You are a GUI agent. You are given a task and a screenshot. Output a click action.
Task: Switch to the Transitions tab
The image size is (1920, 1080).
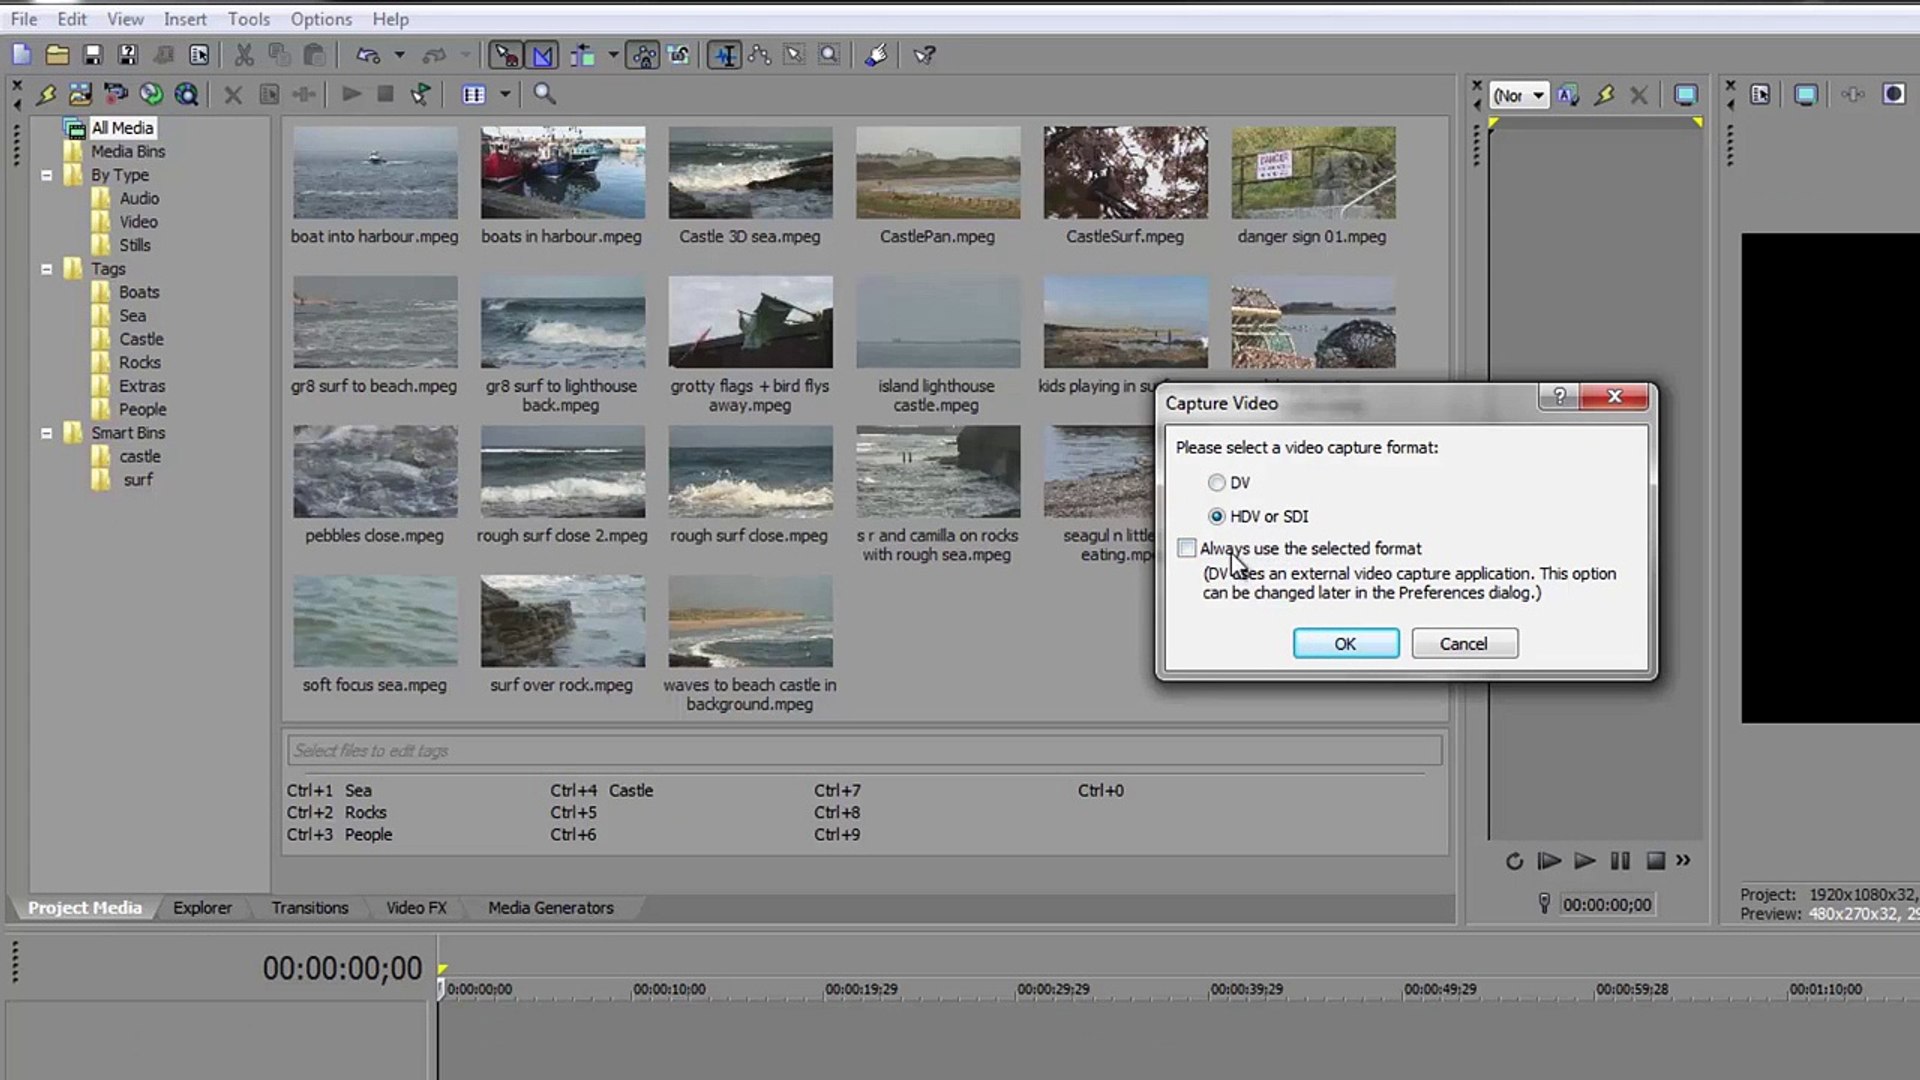pyautogui.click(x=309, y=907)
